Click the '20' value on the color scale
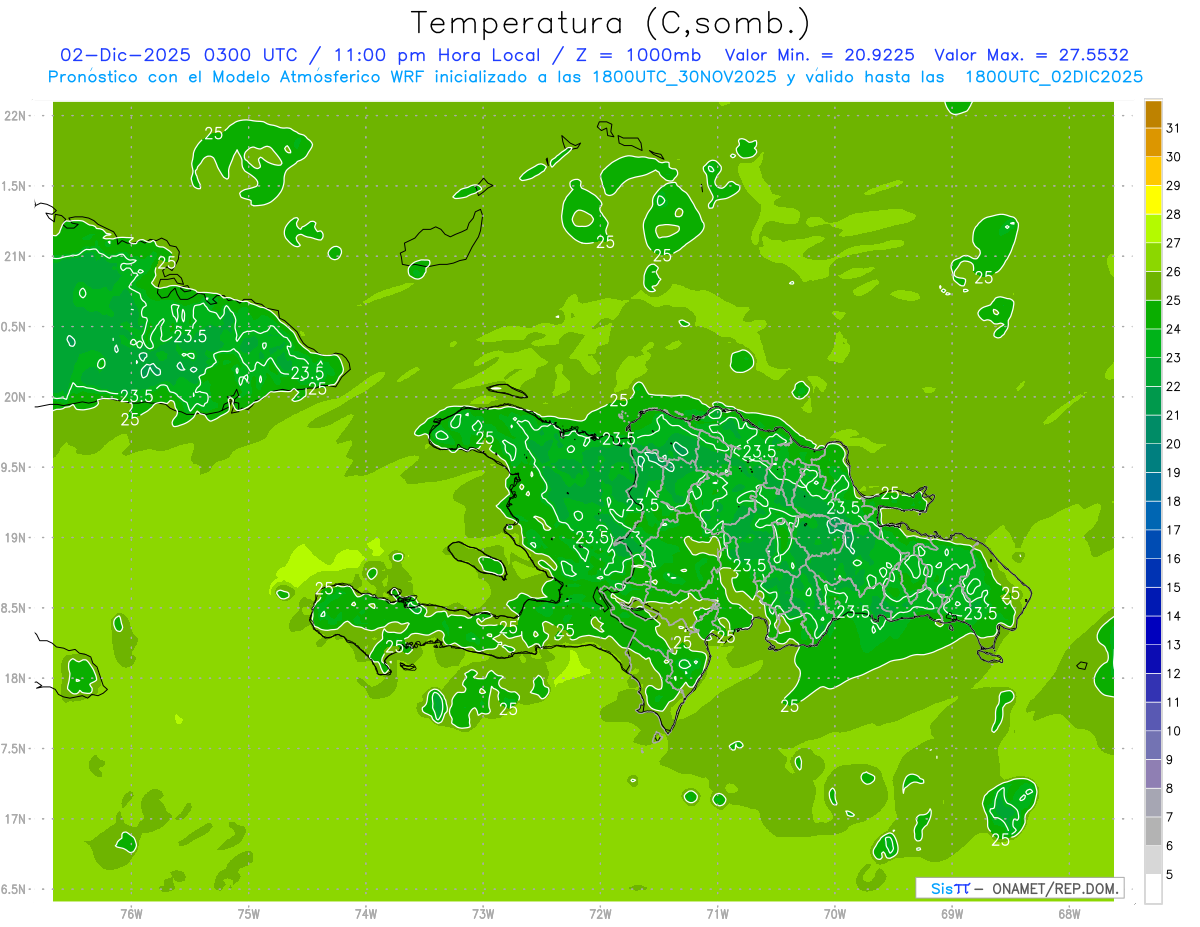1200x927 pixels. click(1173, 444)
